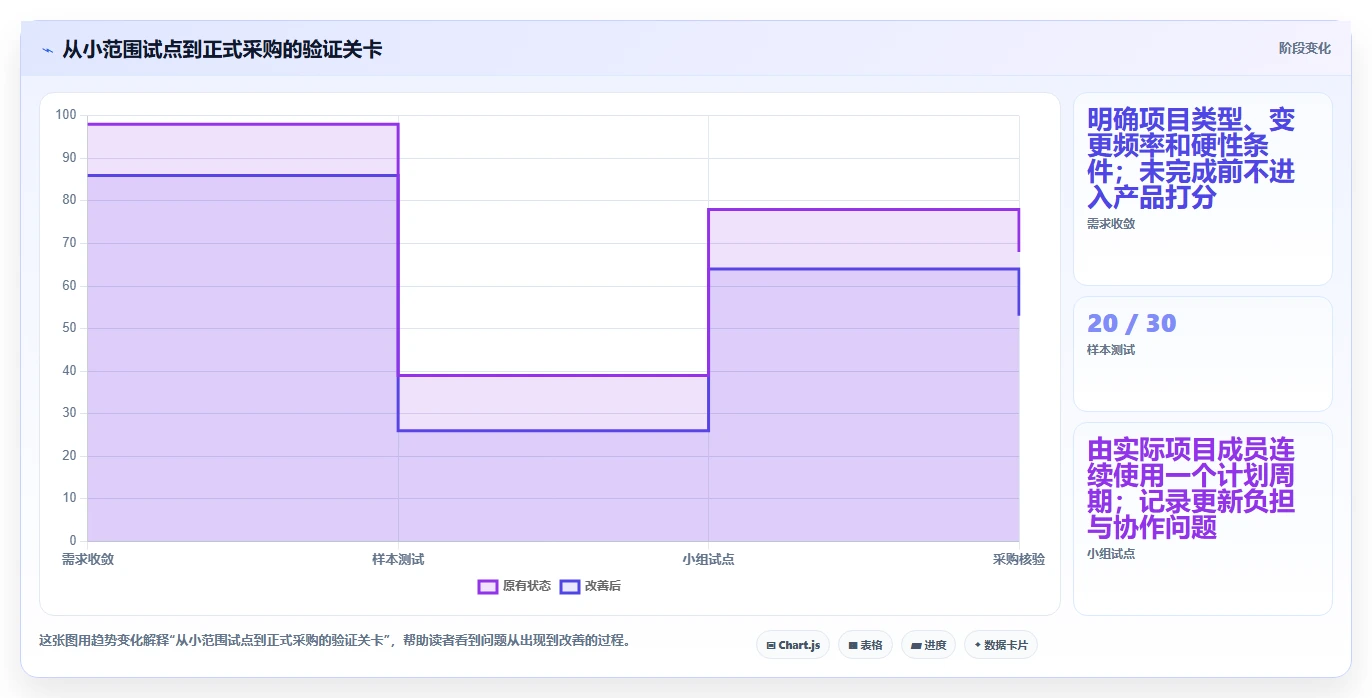Viewport: 1372px width, 698px height.
Task: Click the 20 / 30 value card
Action: click(x=1203, y=354)
